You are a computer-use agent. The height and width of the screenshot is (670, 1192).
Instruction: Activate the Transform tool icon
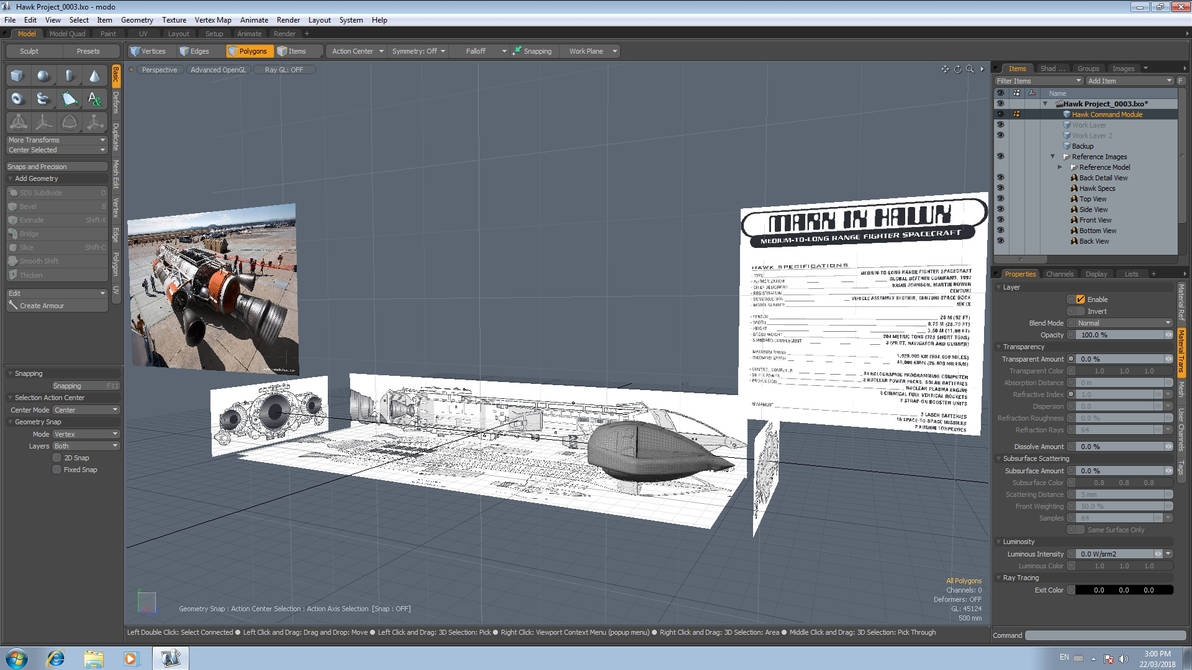click(x=17, y=122)
